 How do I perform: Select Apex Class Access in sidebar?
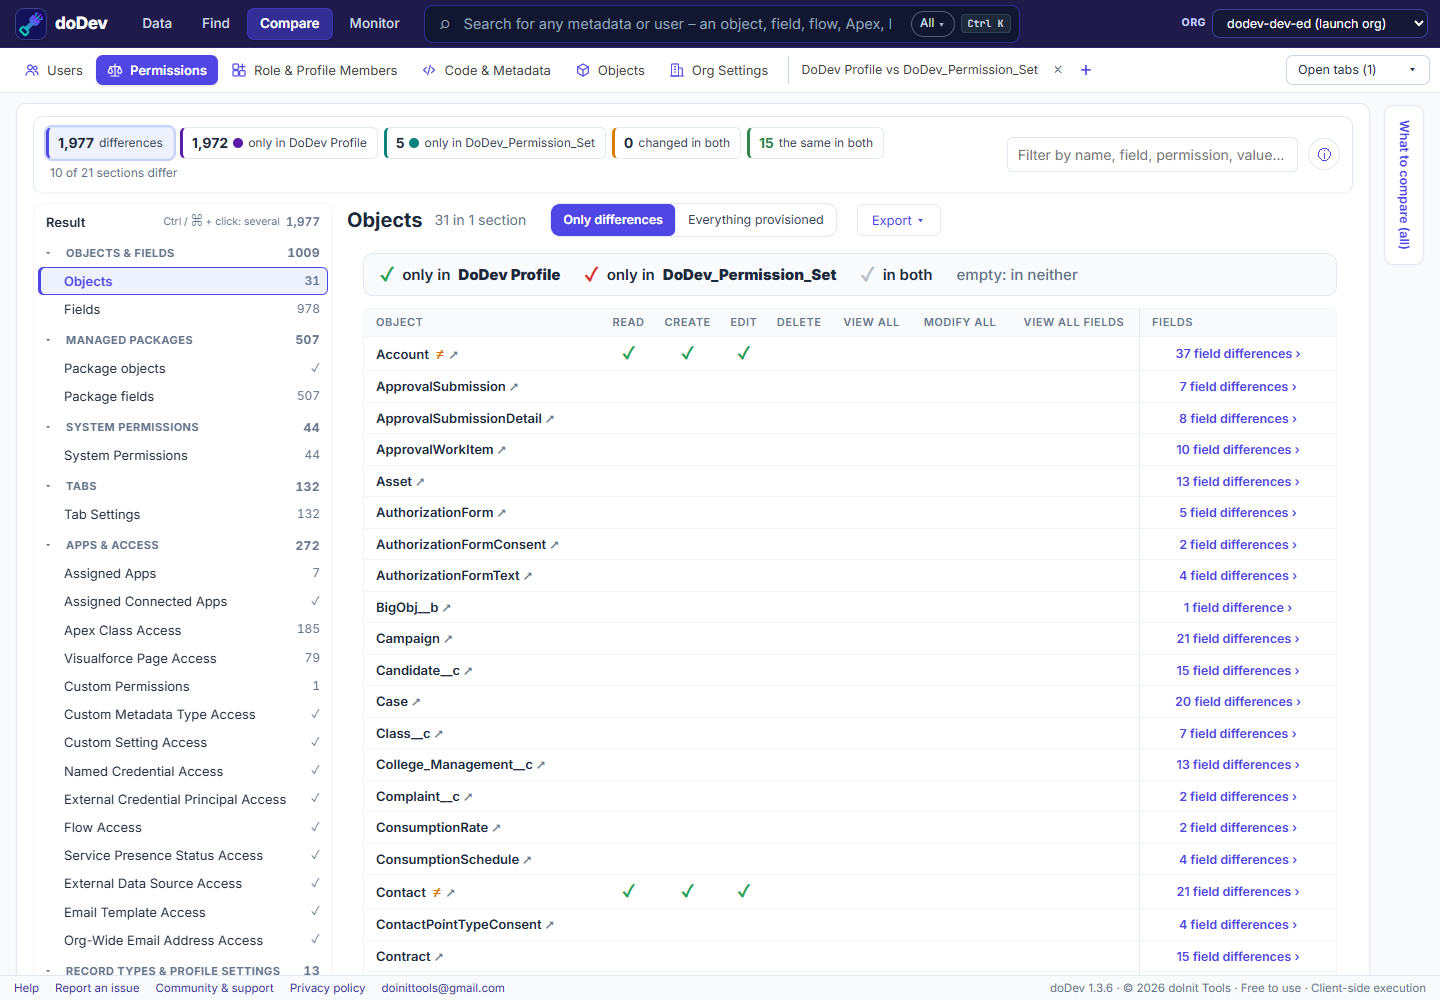point(183,630)
